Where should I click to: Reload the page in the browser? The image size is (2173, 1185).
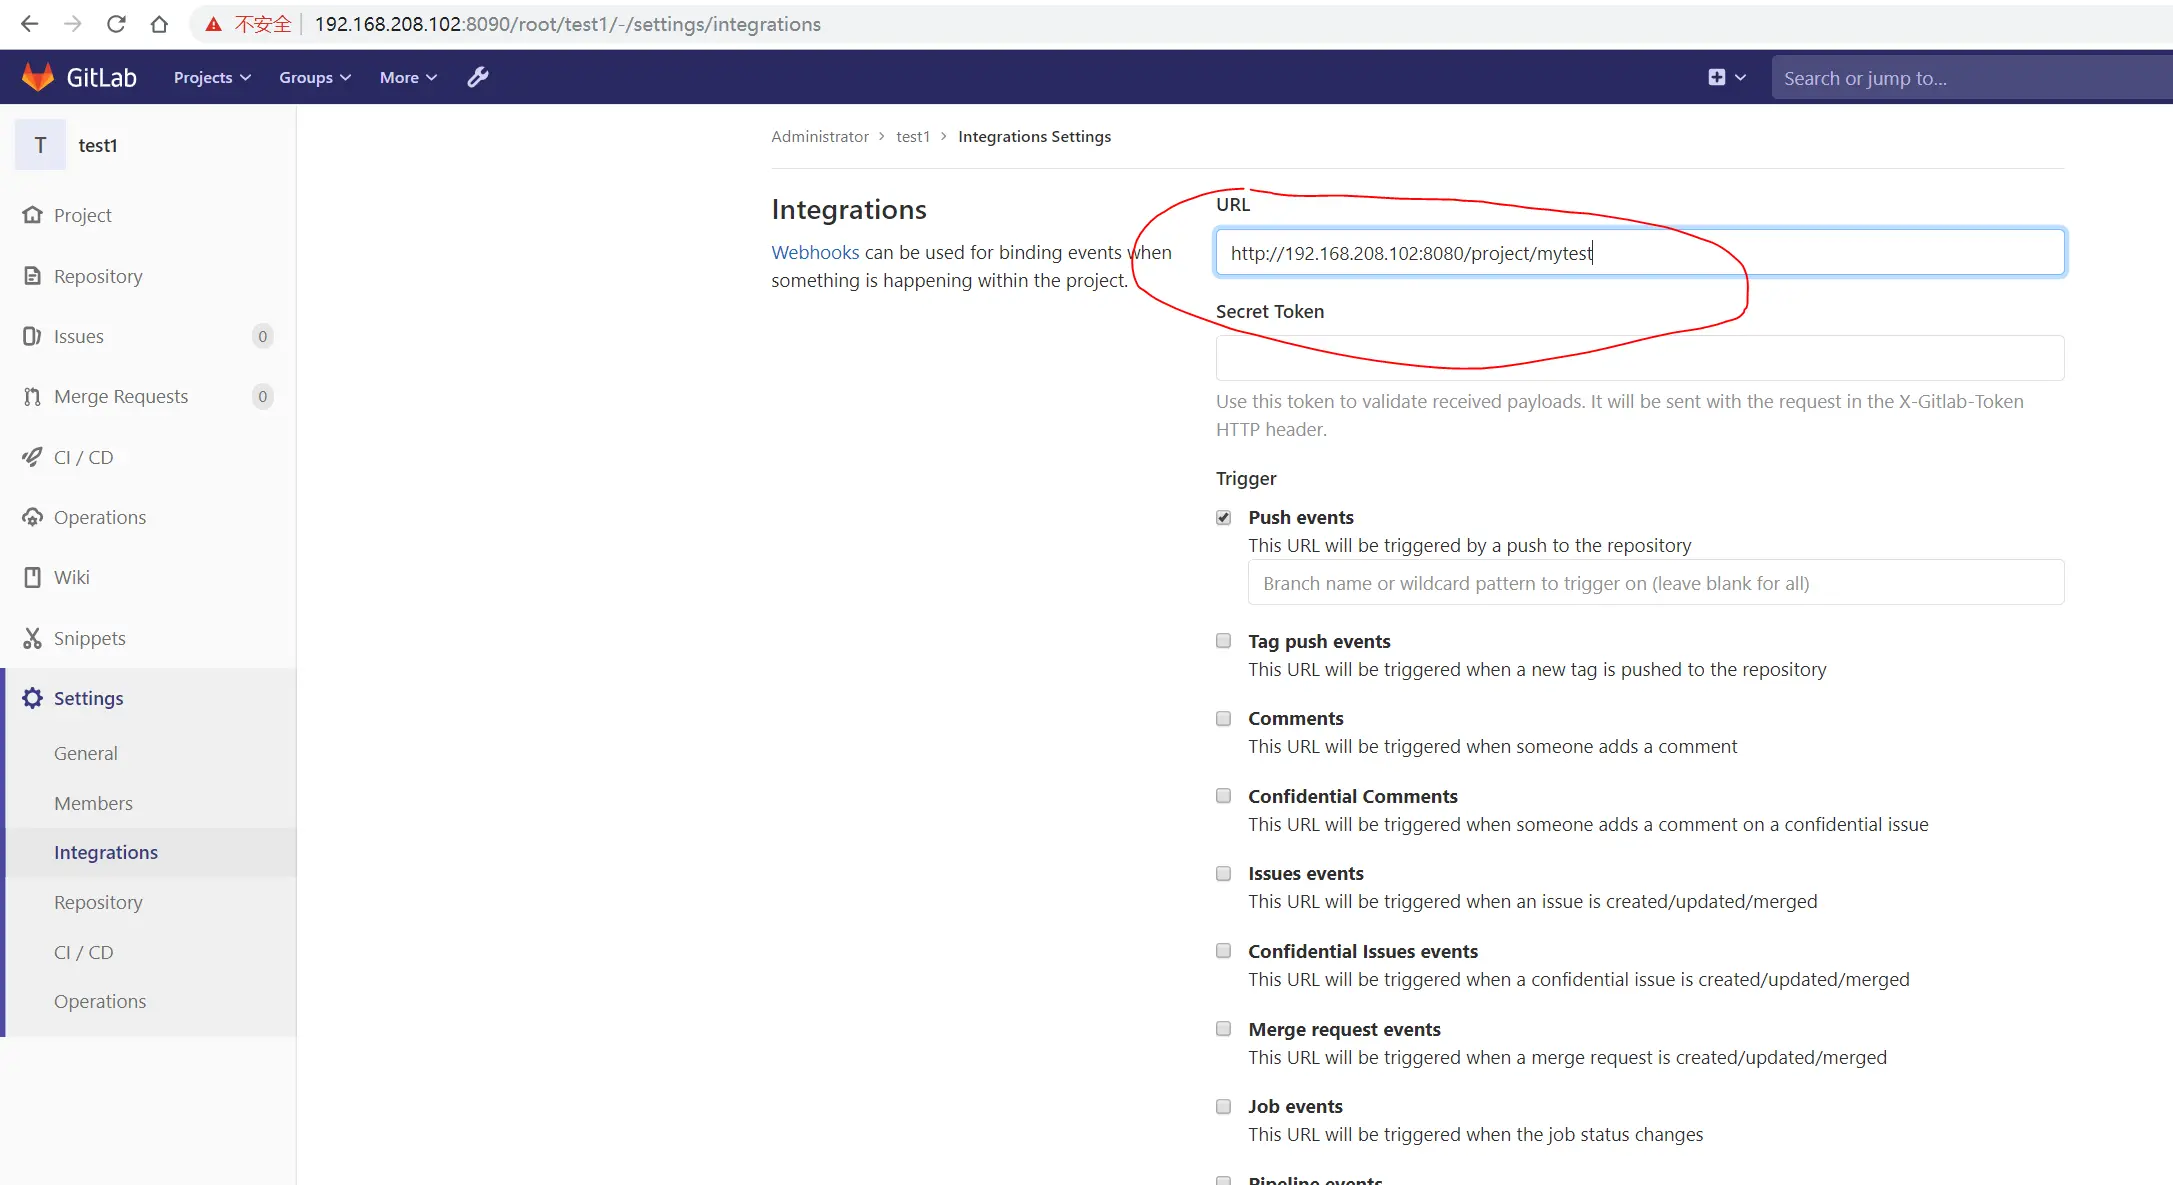coord(116,24)
